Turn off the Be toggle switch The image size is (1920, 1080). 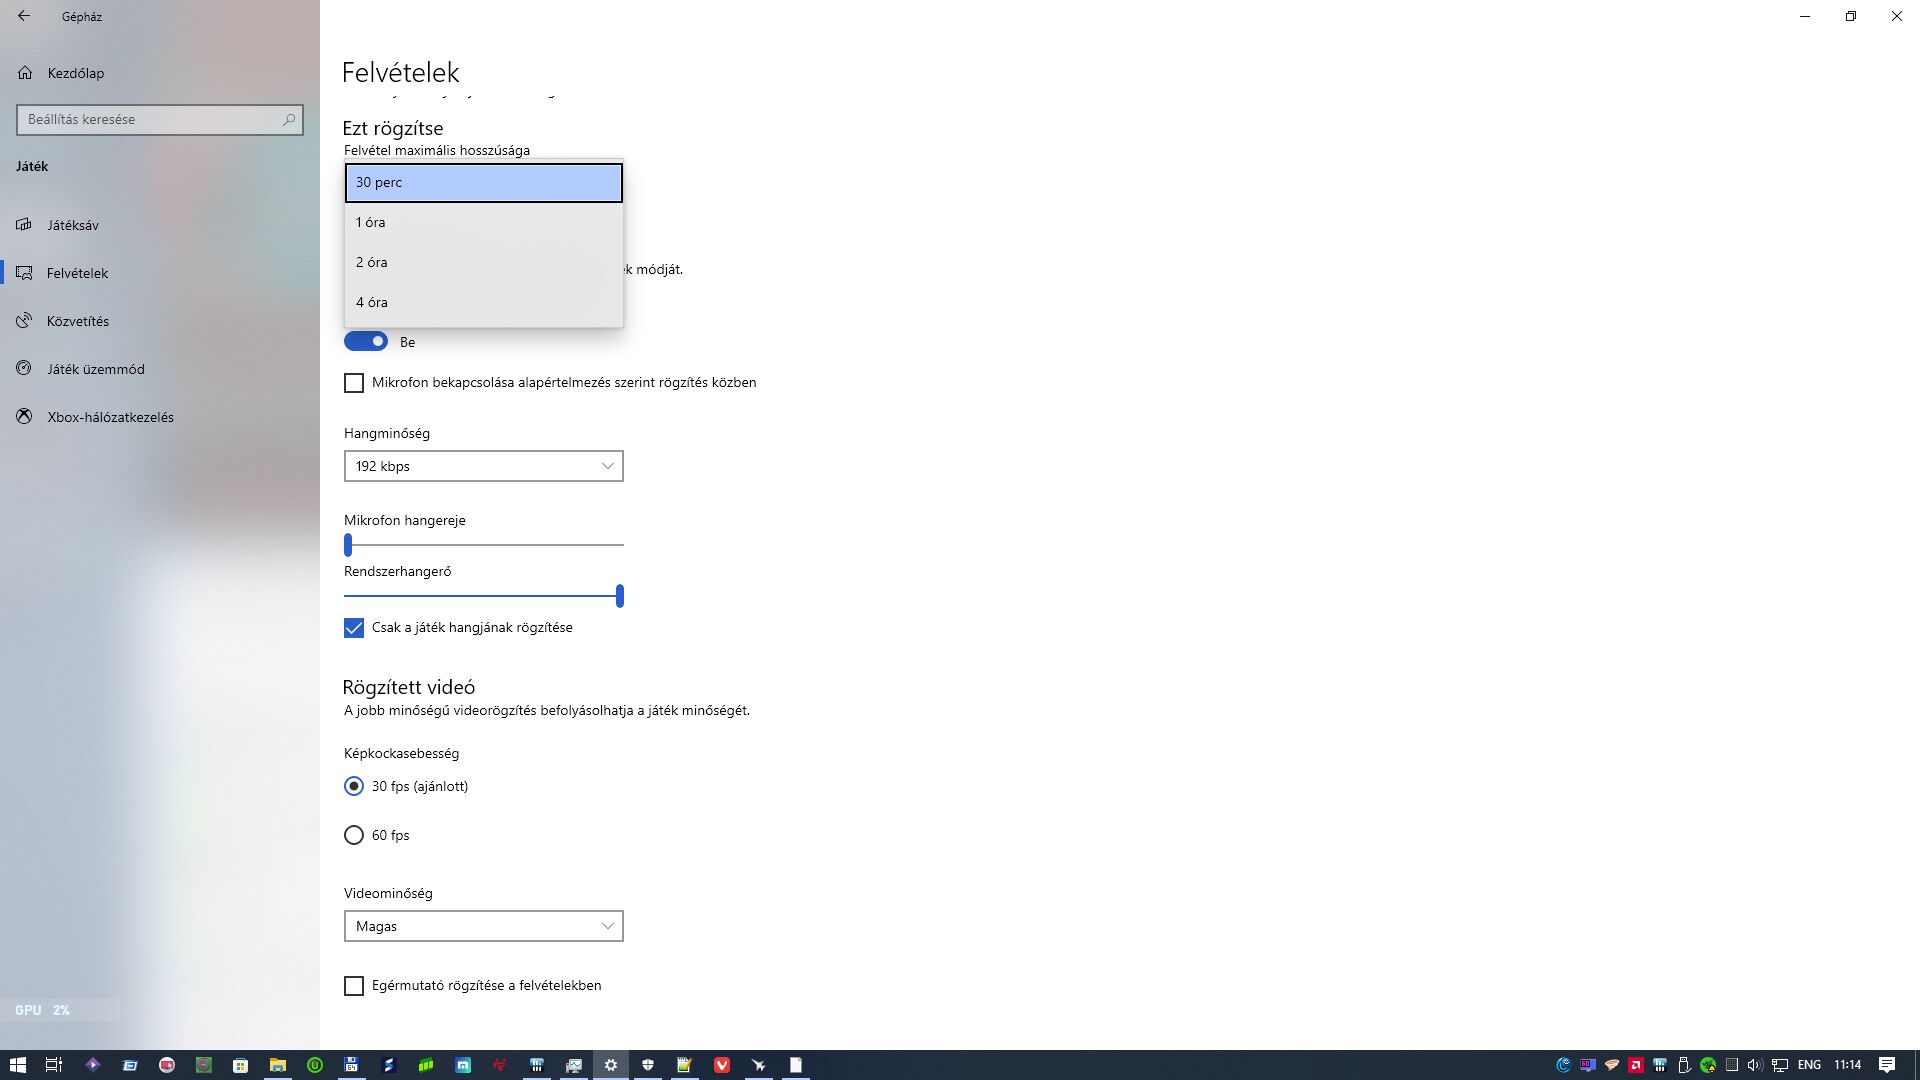point(366,342)
